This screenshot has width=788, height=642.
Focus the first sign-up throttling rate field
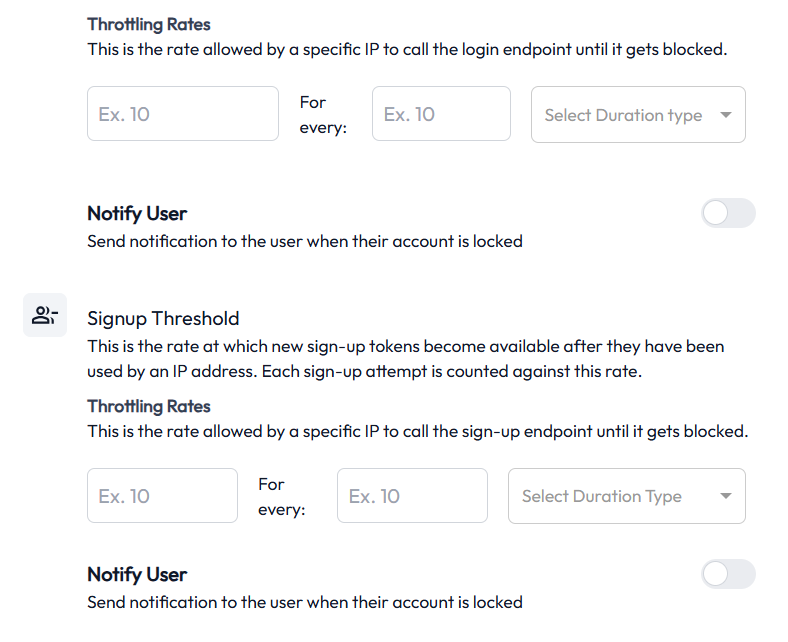(x=162, y=496)
